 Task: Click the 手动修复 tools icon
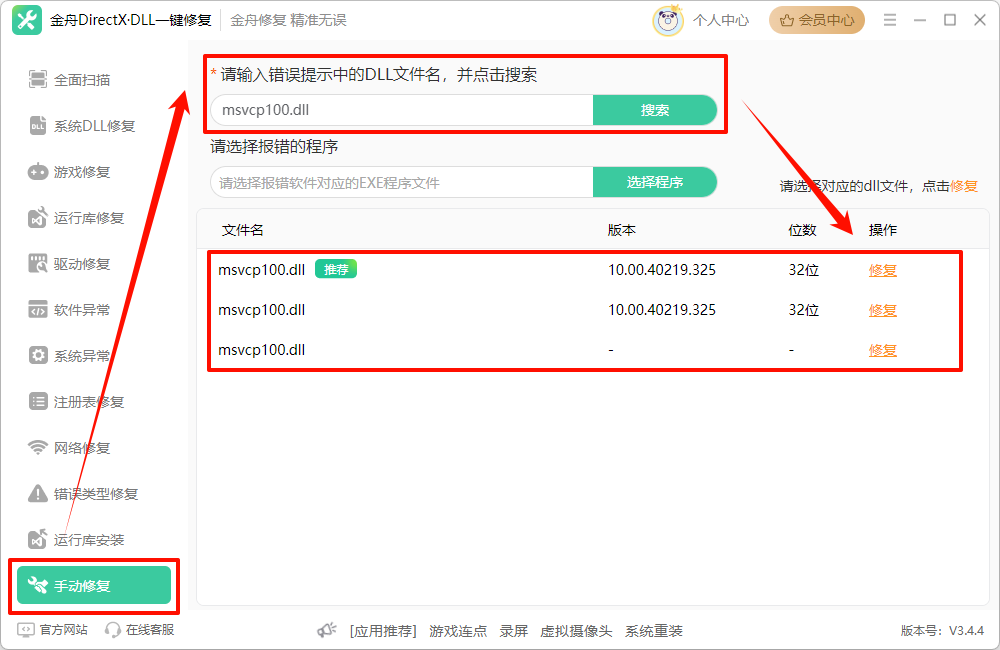click(x=38, y=585)
